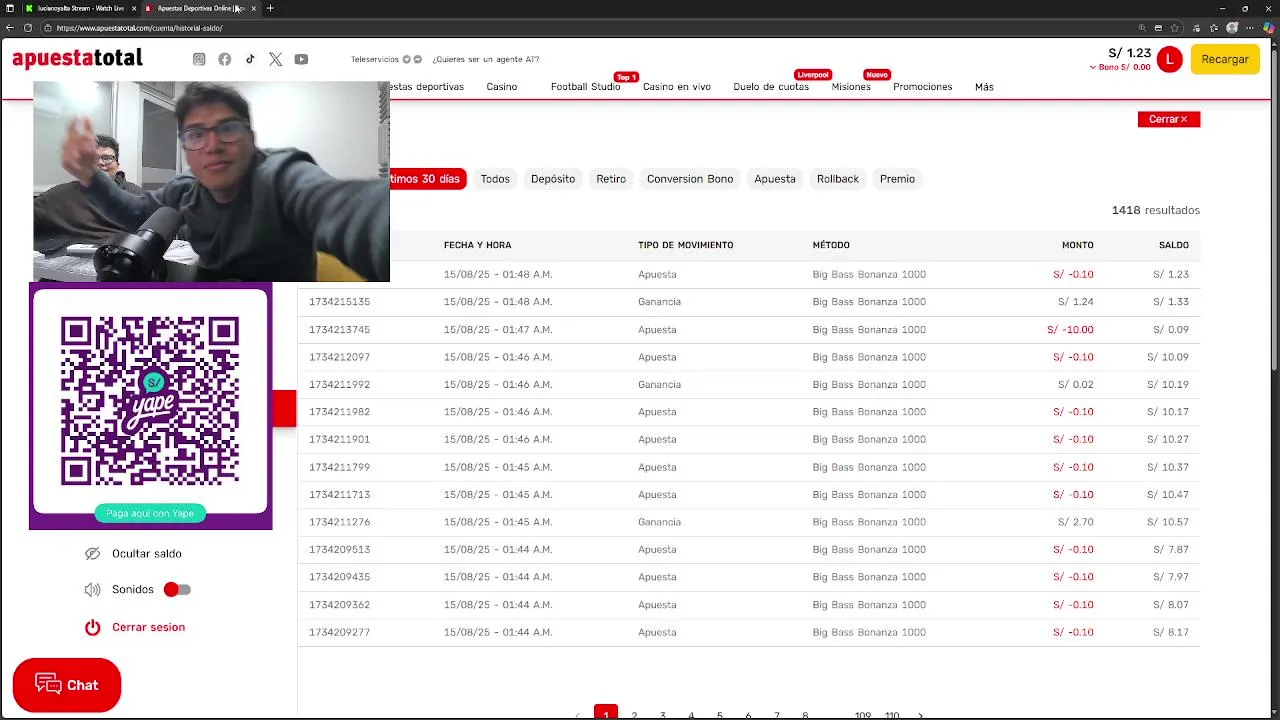This screenshot has width=1280, height=720.
Task: Open the Apuesta Total TikTok page
Action: click(x=250, y=59)
